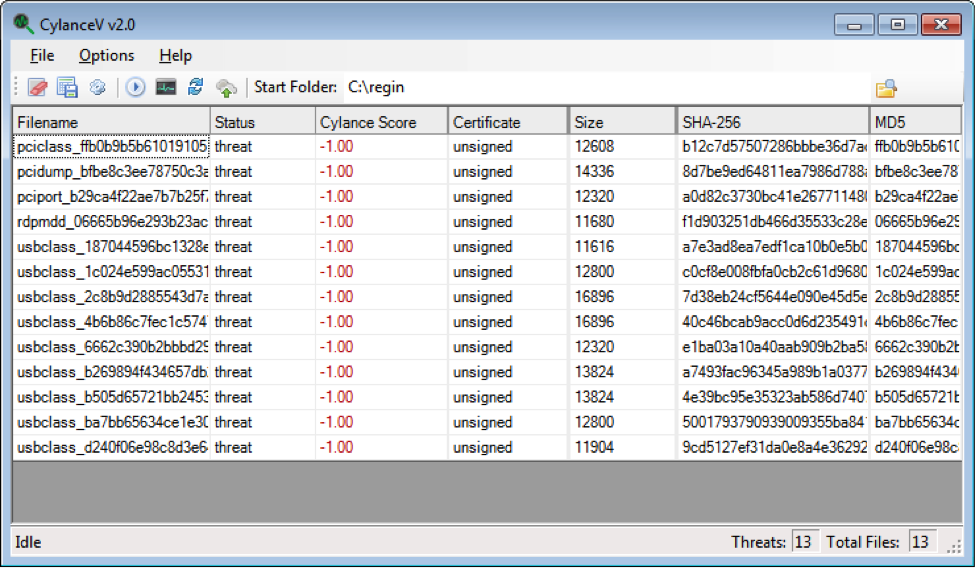
Task: Click the SHA-256 hash starting a7e3ad8ea7edf1ca
Action: (x=774, y=247)
